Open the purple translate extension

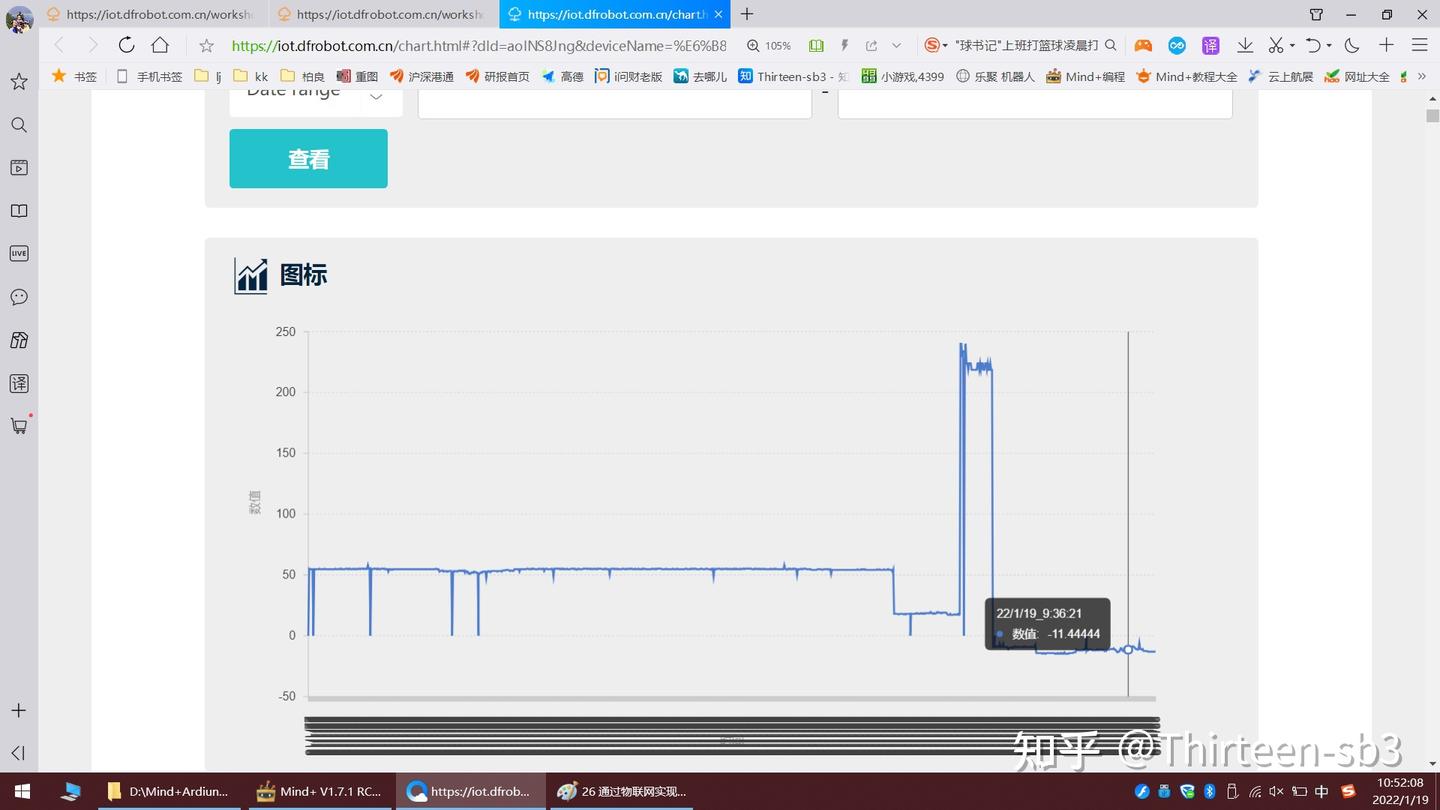point(1211,45)
